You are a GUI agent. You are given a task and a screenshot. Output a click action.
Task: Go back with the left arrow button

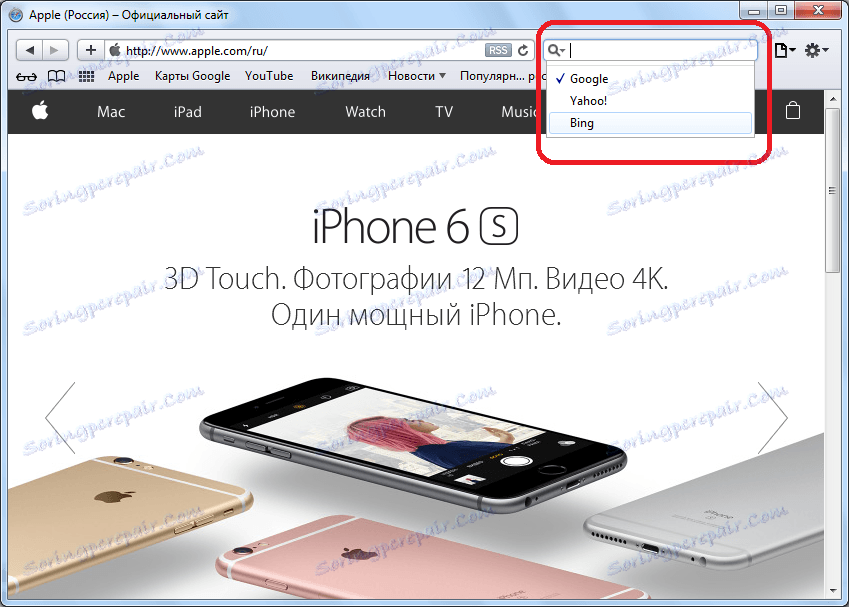30,50
